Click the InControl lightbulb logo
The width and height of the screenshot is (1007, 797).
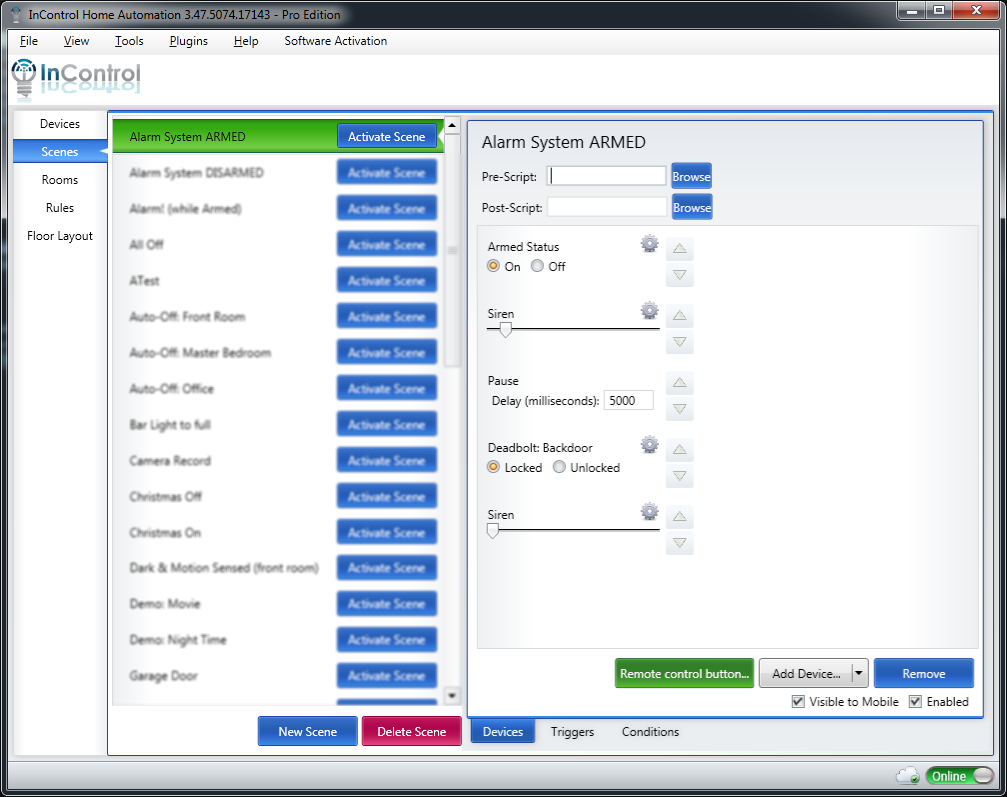(24, 76)
